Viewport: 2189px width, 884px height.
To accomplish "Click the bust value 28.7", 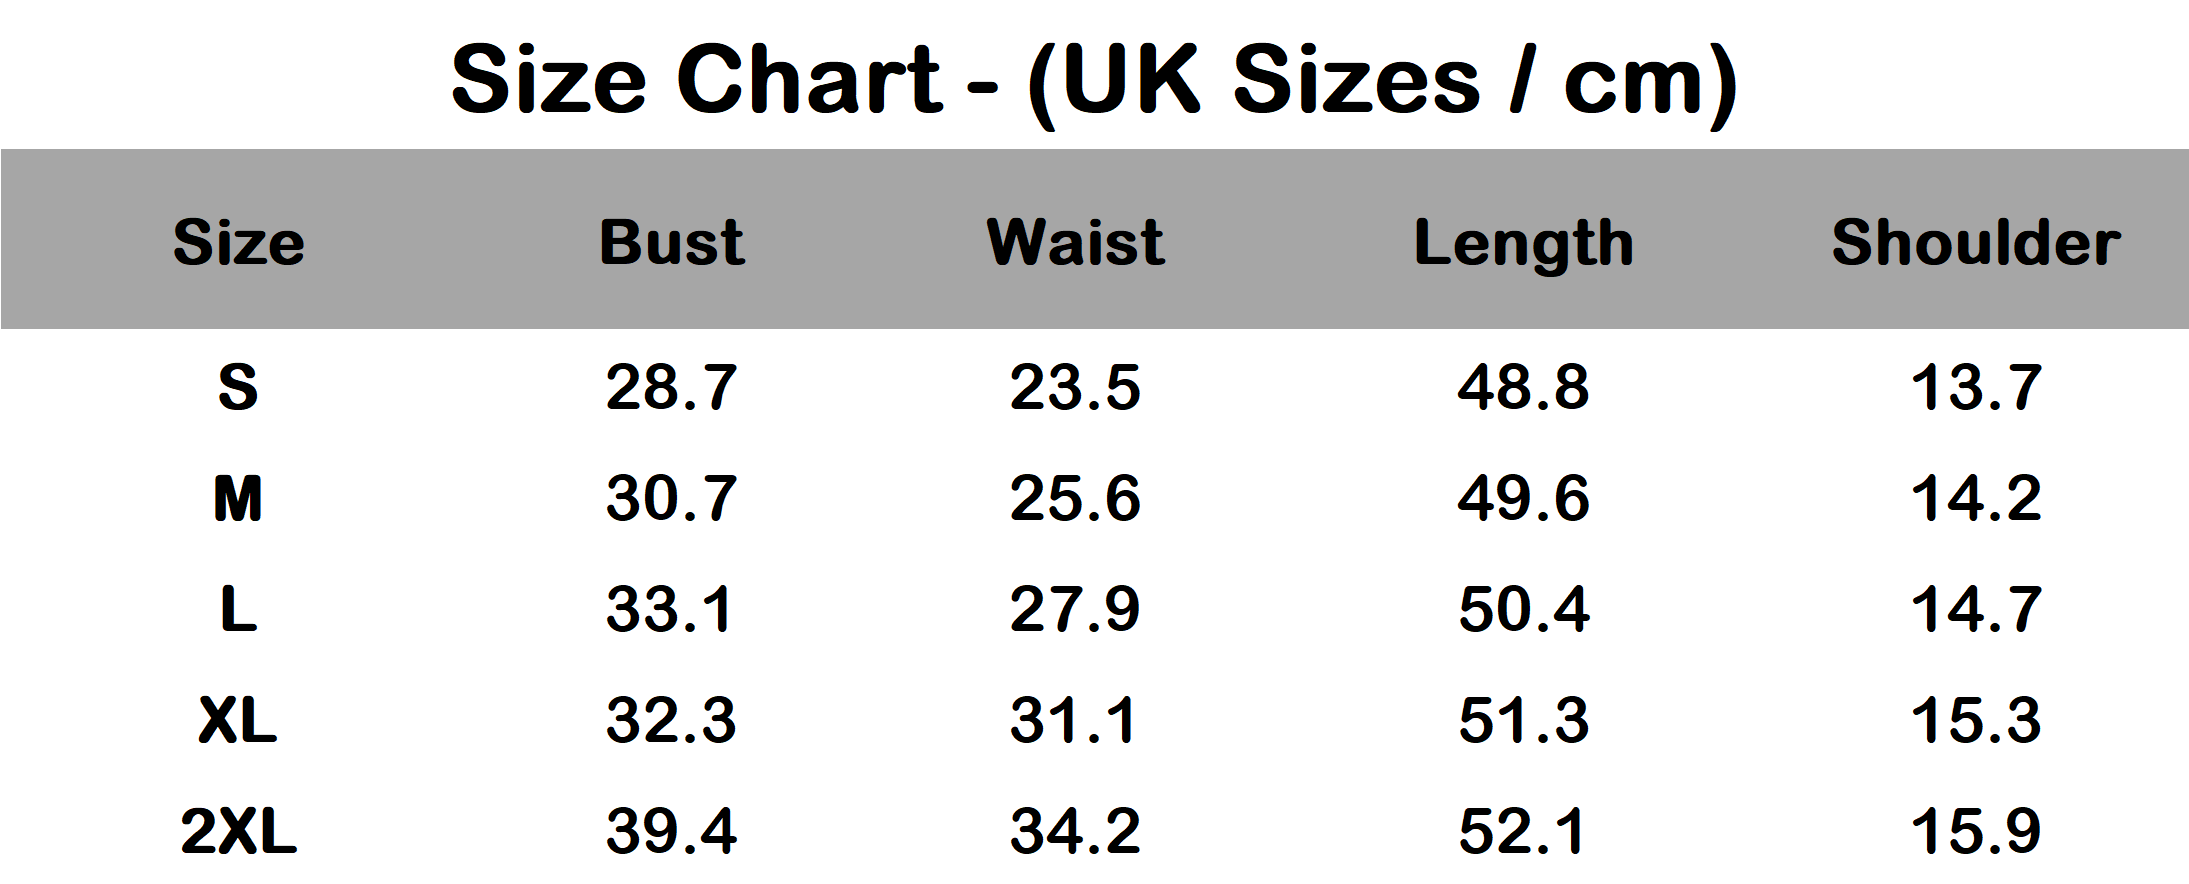I will pyautogui.click(x=671, y=387).
